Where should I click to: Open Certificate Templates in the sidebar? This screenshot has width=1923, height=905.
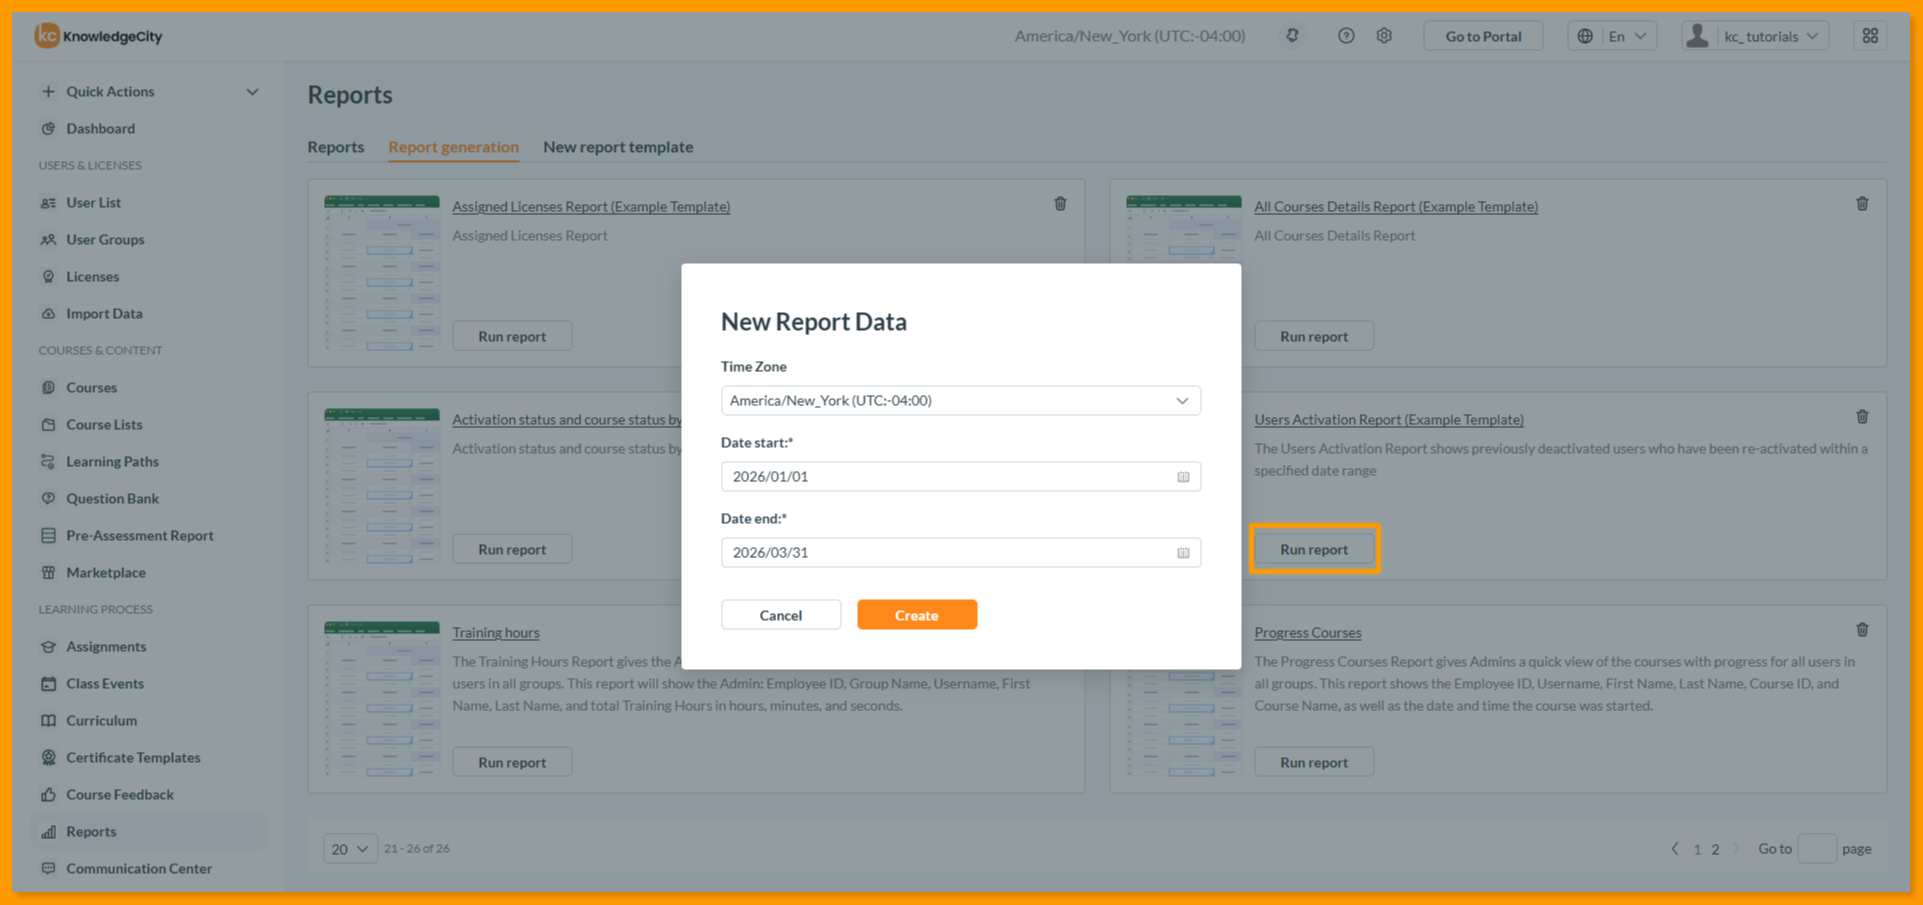[x=133, y=757]
